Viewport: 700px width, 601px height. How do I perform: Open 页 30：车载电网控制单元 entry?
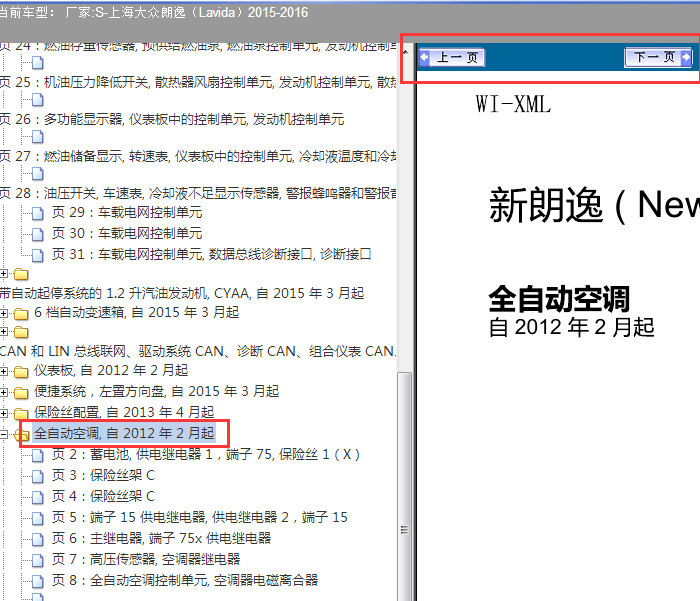tap(127, 233)
